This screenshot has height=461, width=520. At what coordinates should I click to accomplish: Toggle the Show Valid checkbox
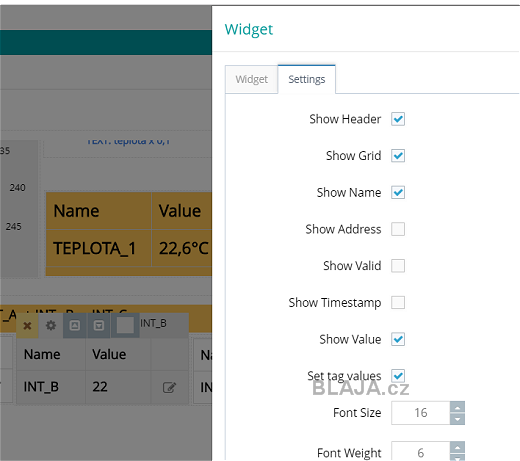[398, 266]
